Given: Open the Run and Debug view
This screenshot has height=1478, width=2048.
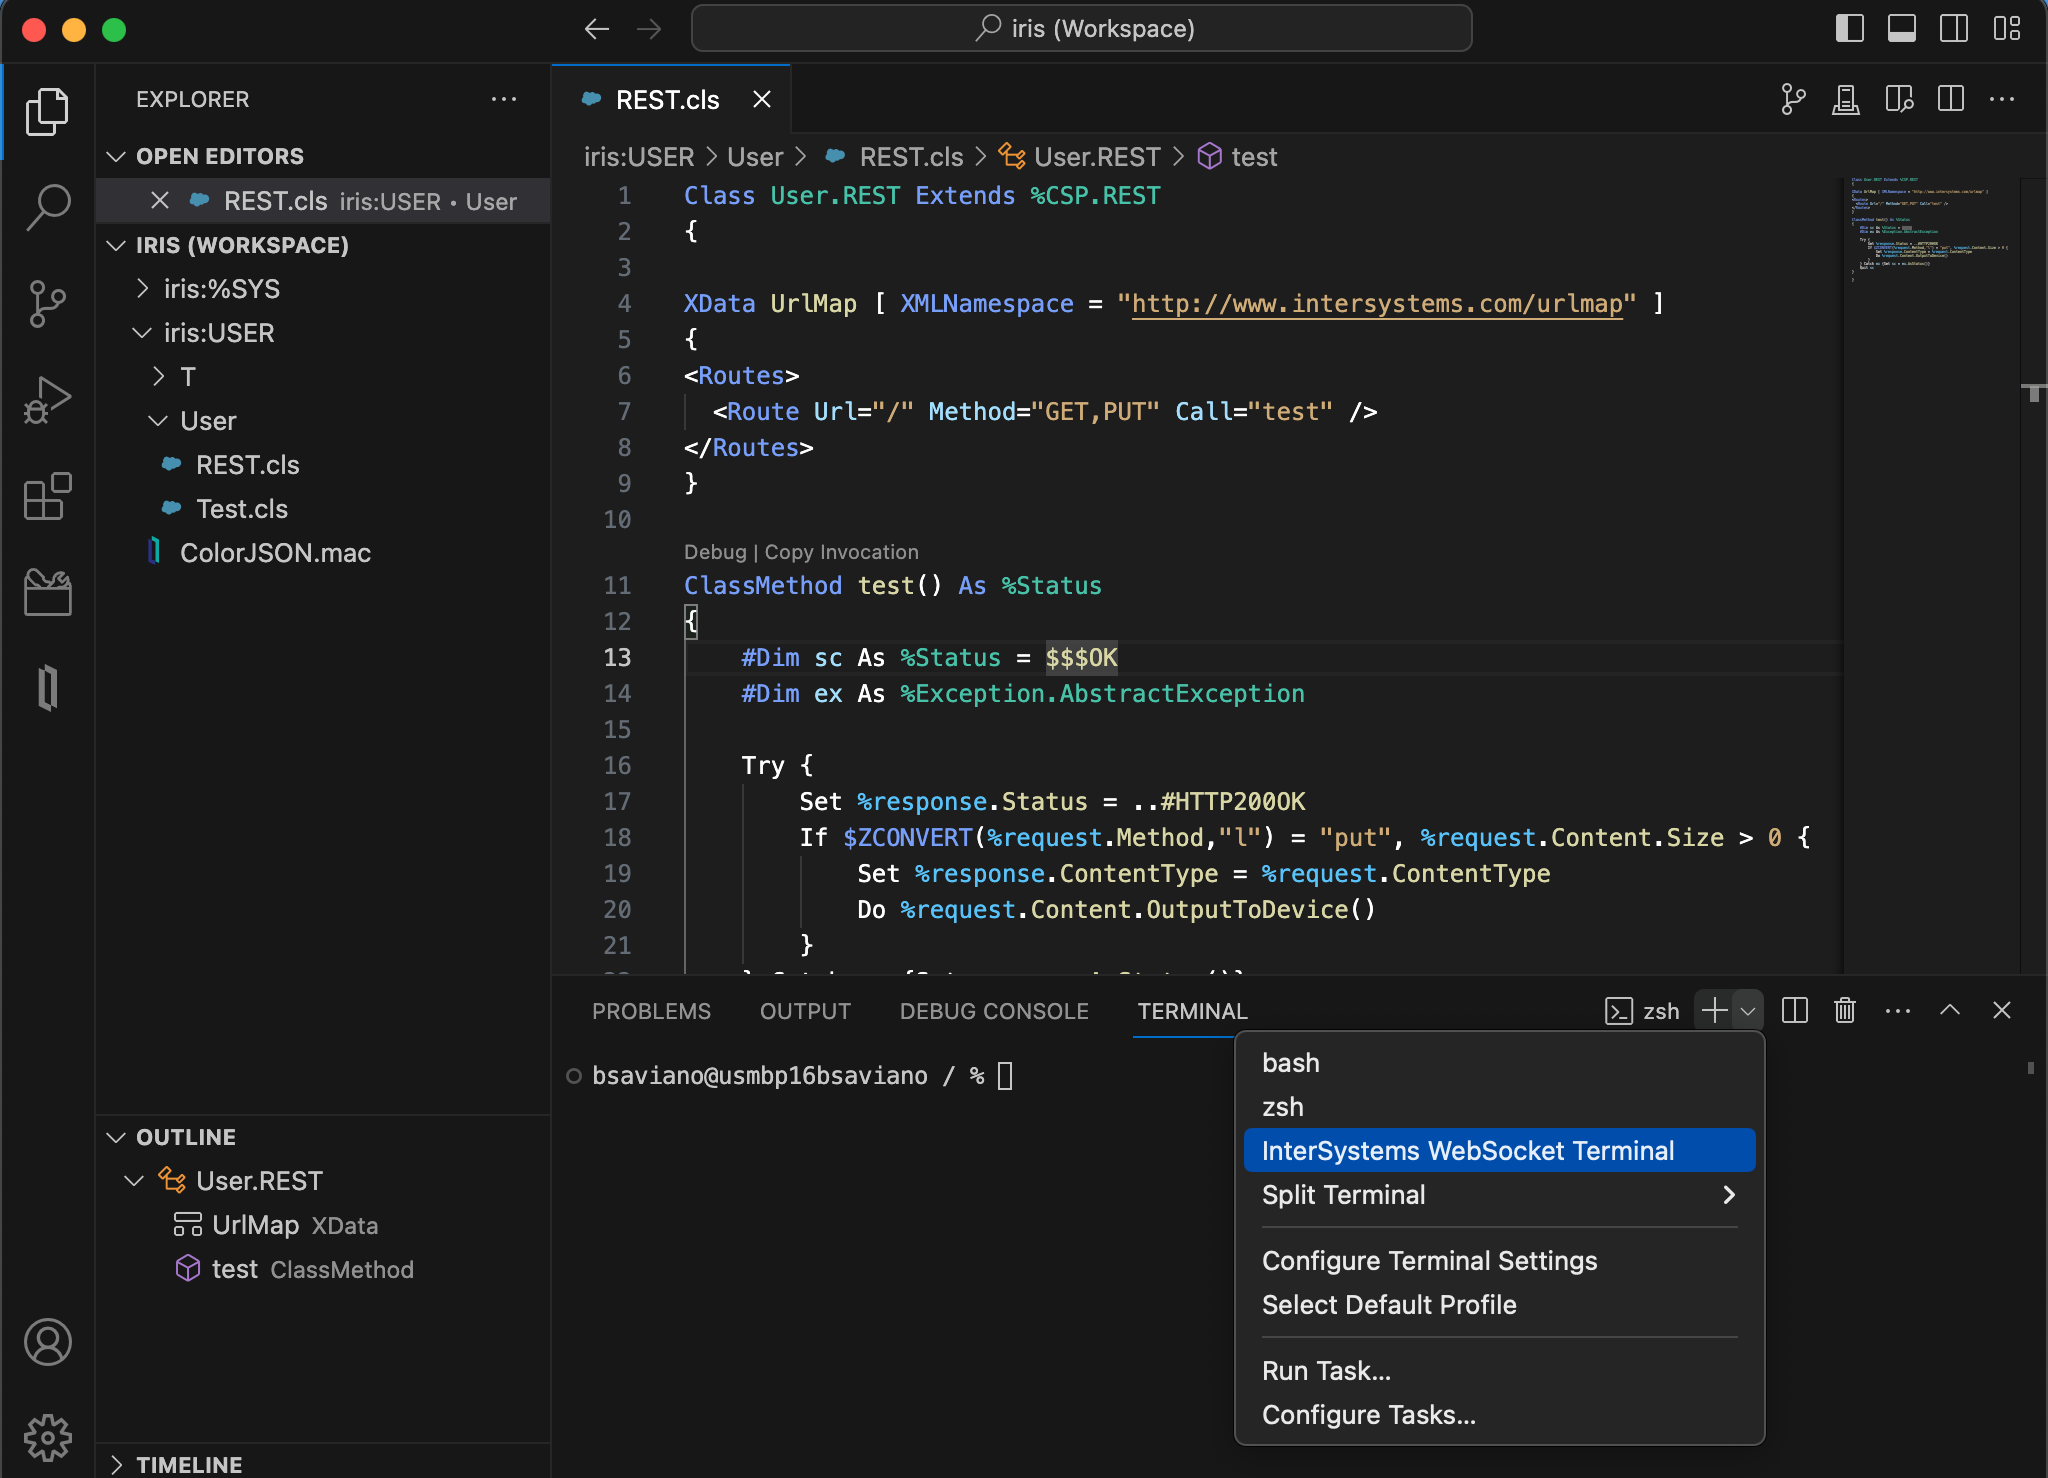Looking at the screenshot, I should pyautogui.click(x=47, y=398).
